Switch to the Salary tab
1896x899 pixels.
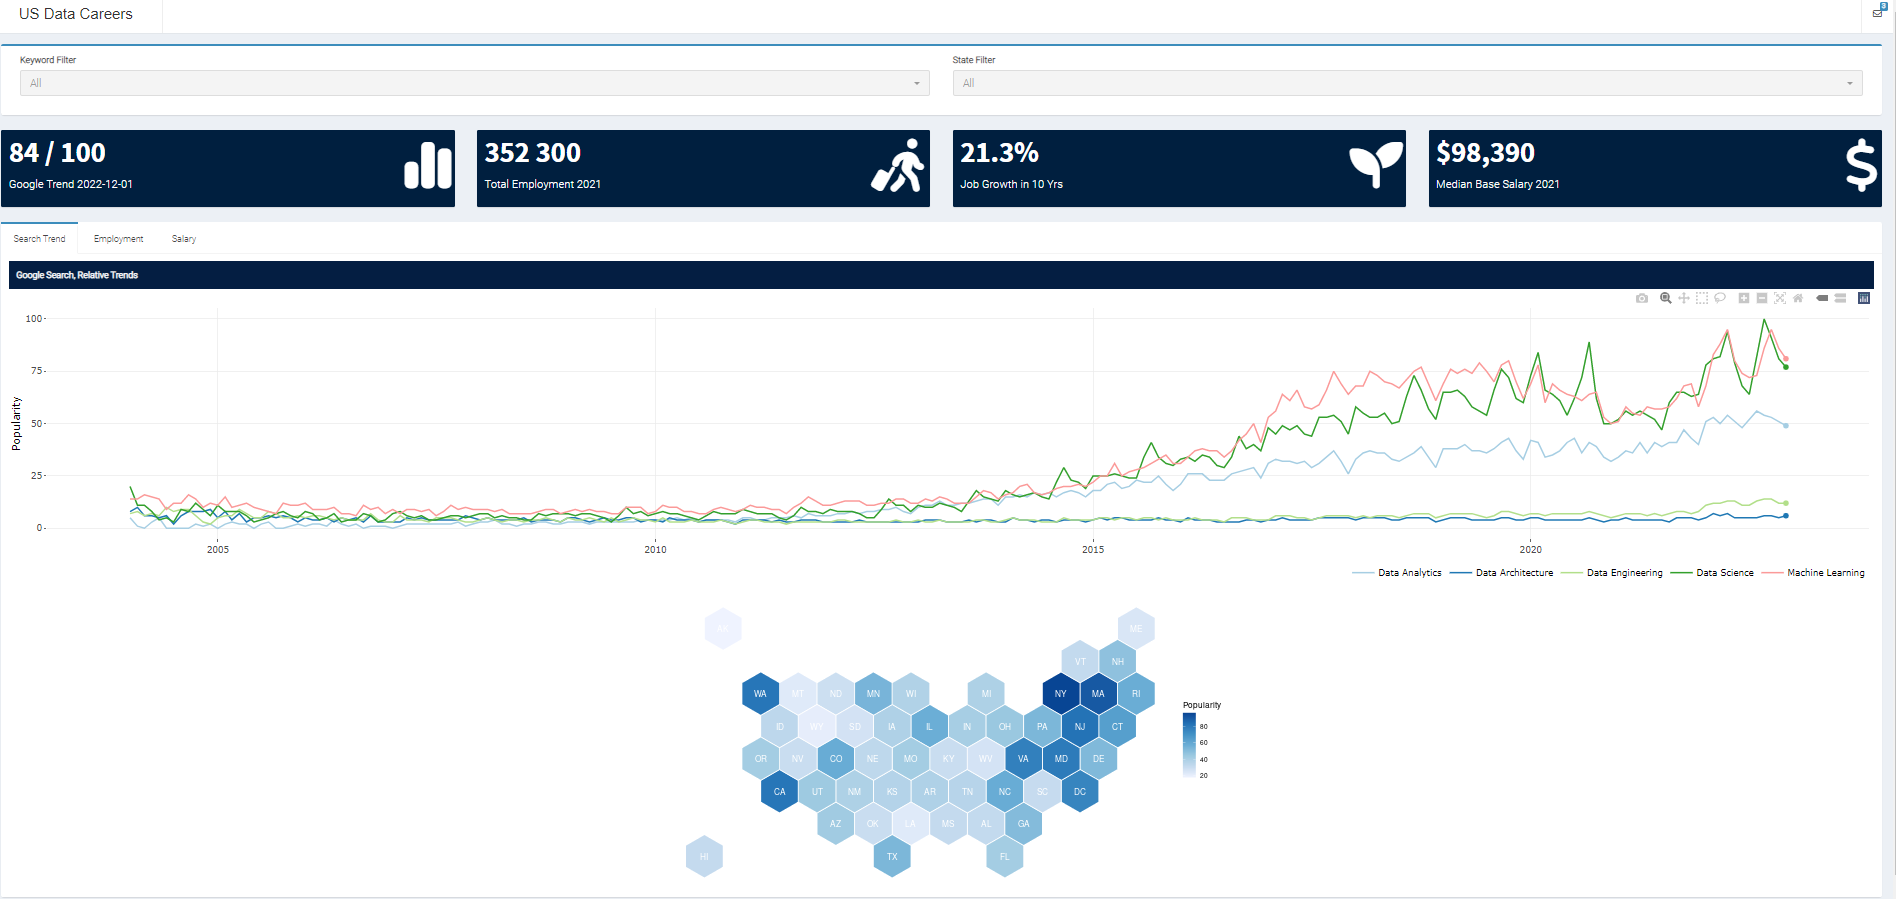pyautogui.click(x=184, y=239)
